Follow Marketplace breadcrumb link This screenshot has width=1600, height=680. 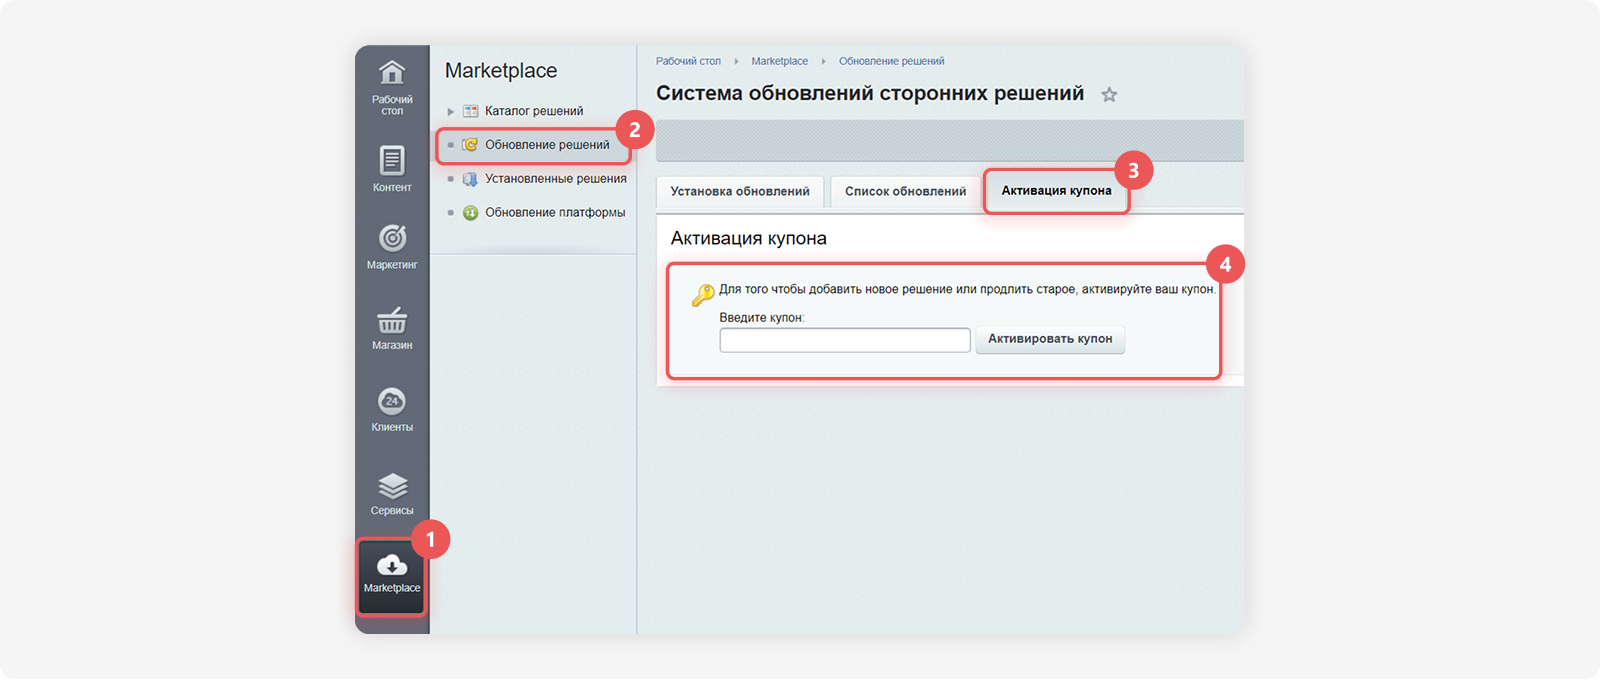pyautogui.click(x=780, y=61)
